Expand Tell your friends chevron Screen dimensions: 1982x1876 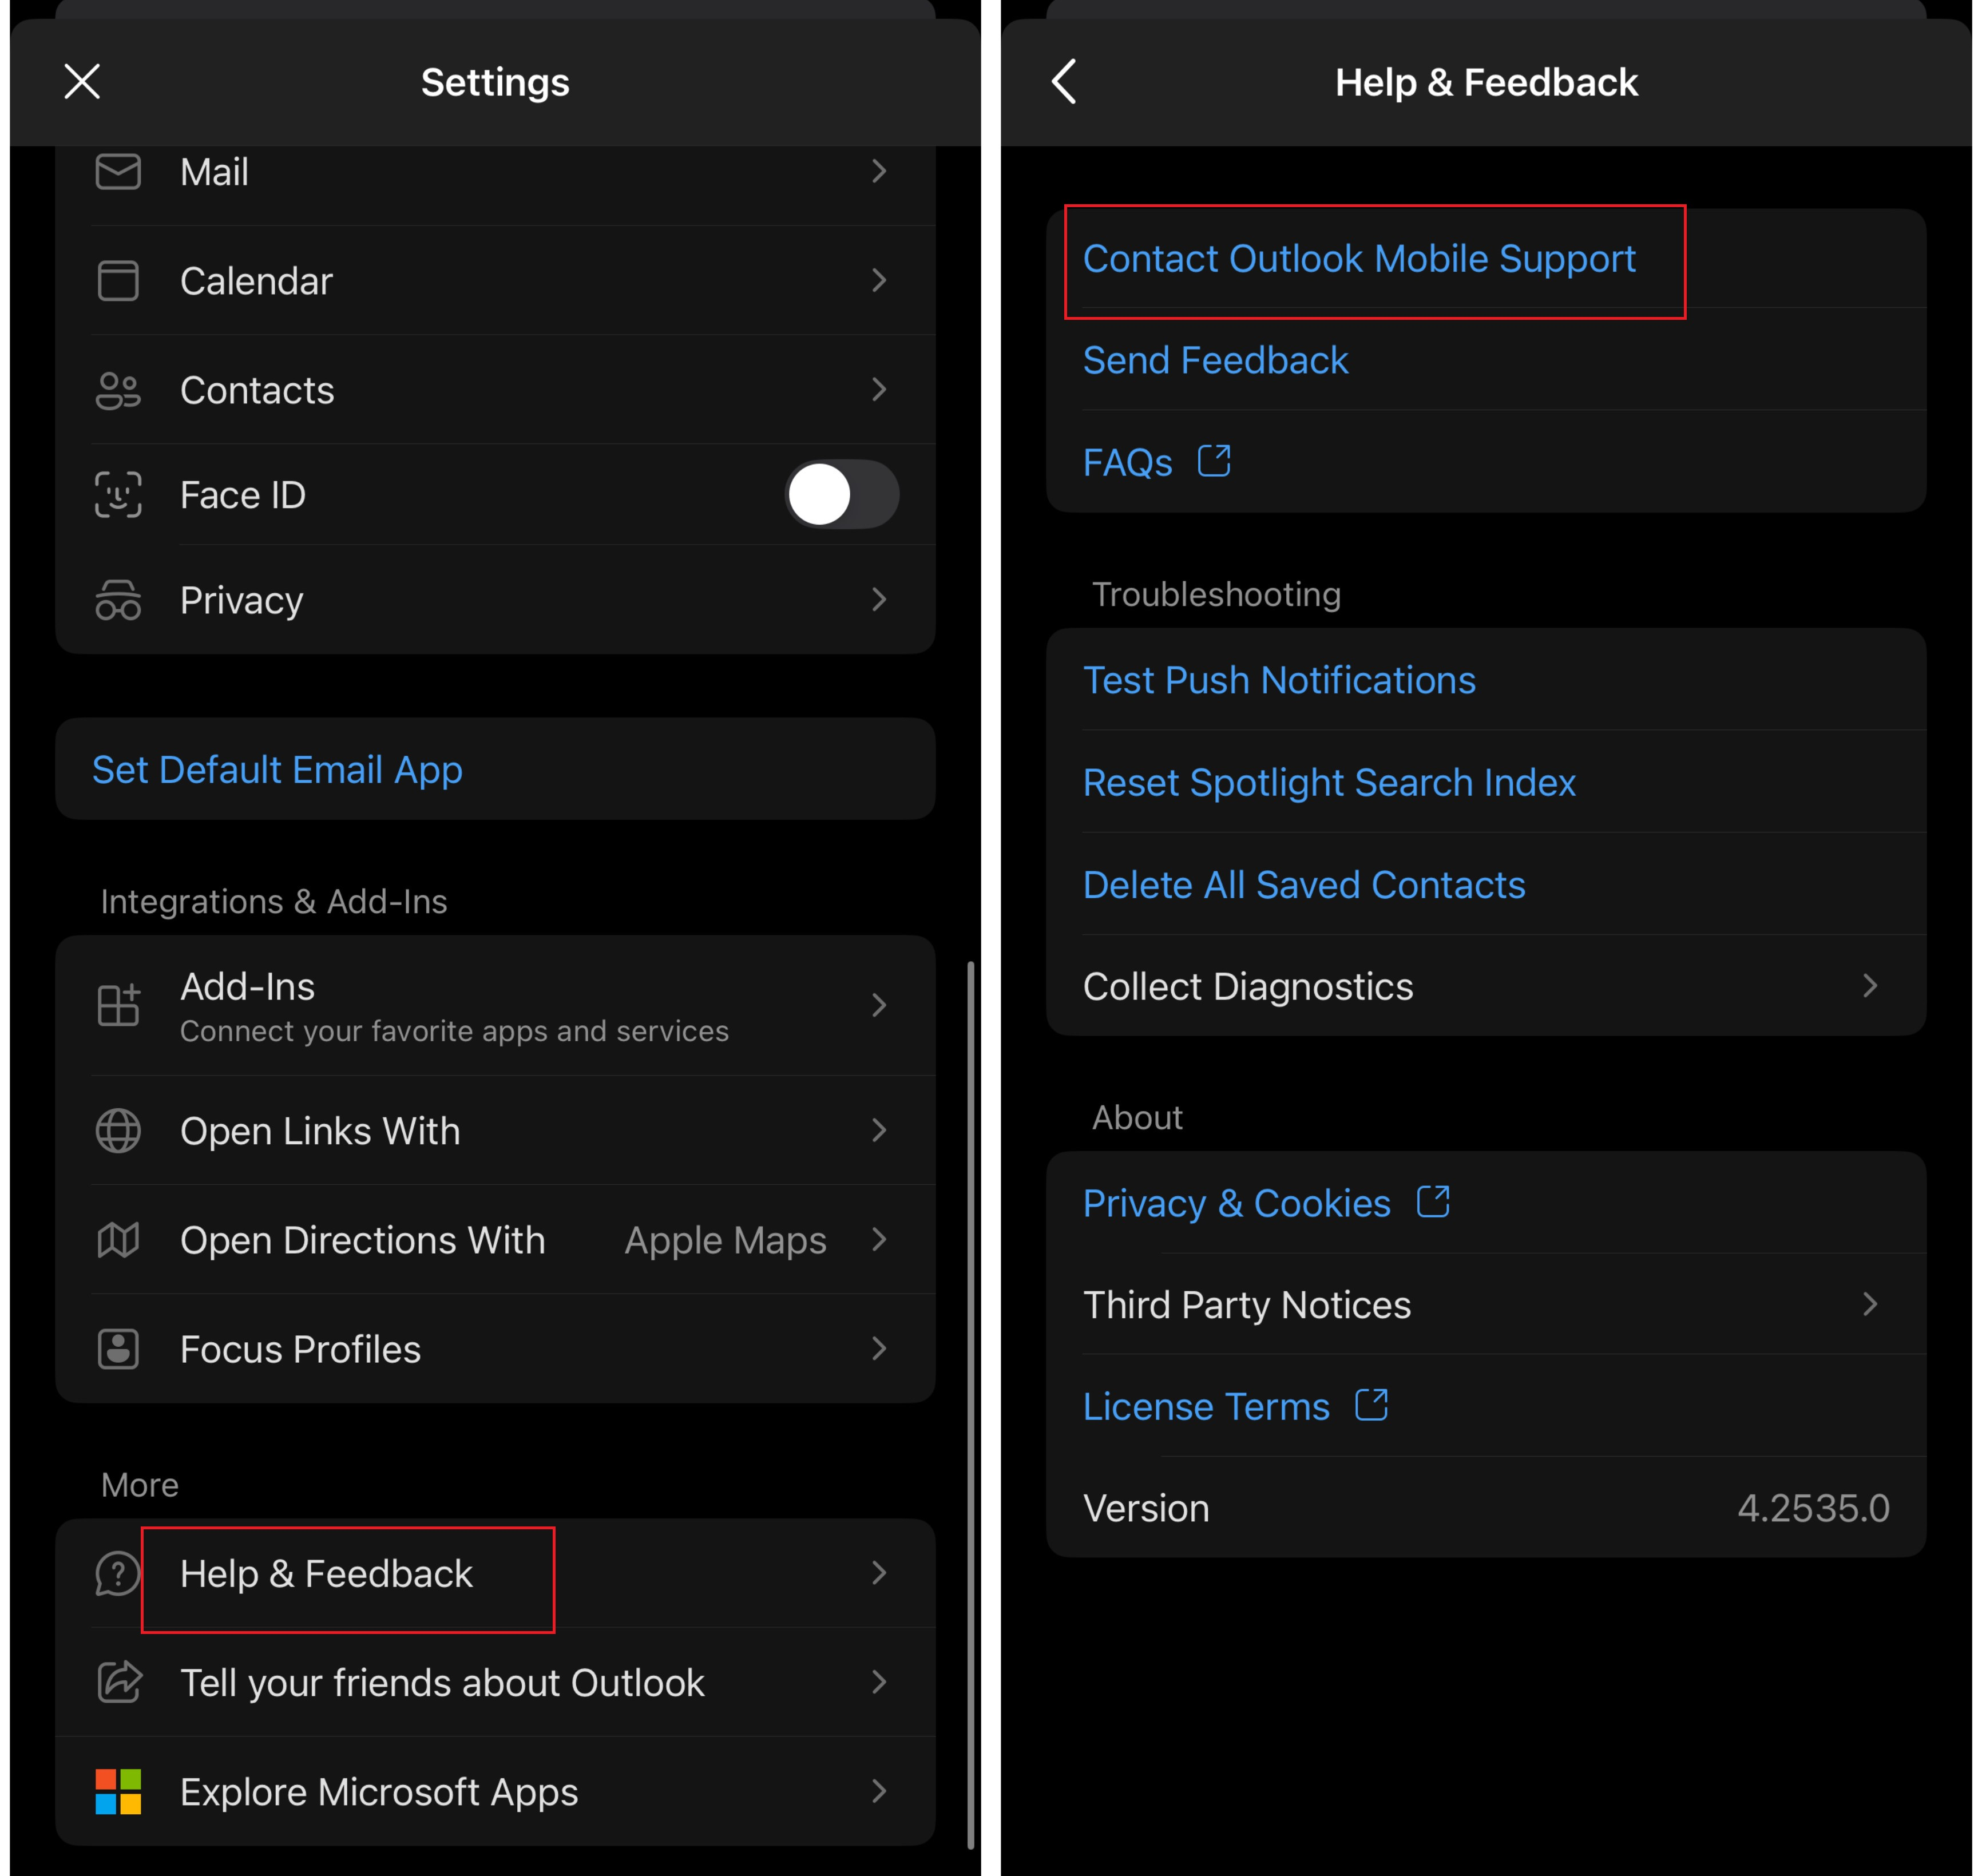pos(879,1682)
